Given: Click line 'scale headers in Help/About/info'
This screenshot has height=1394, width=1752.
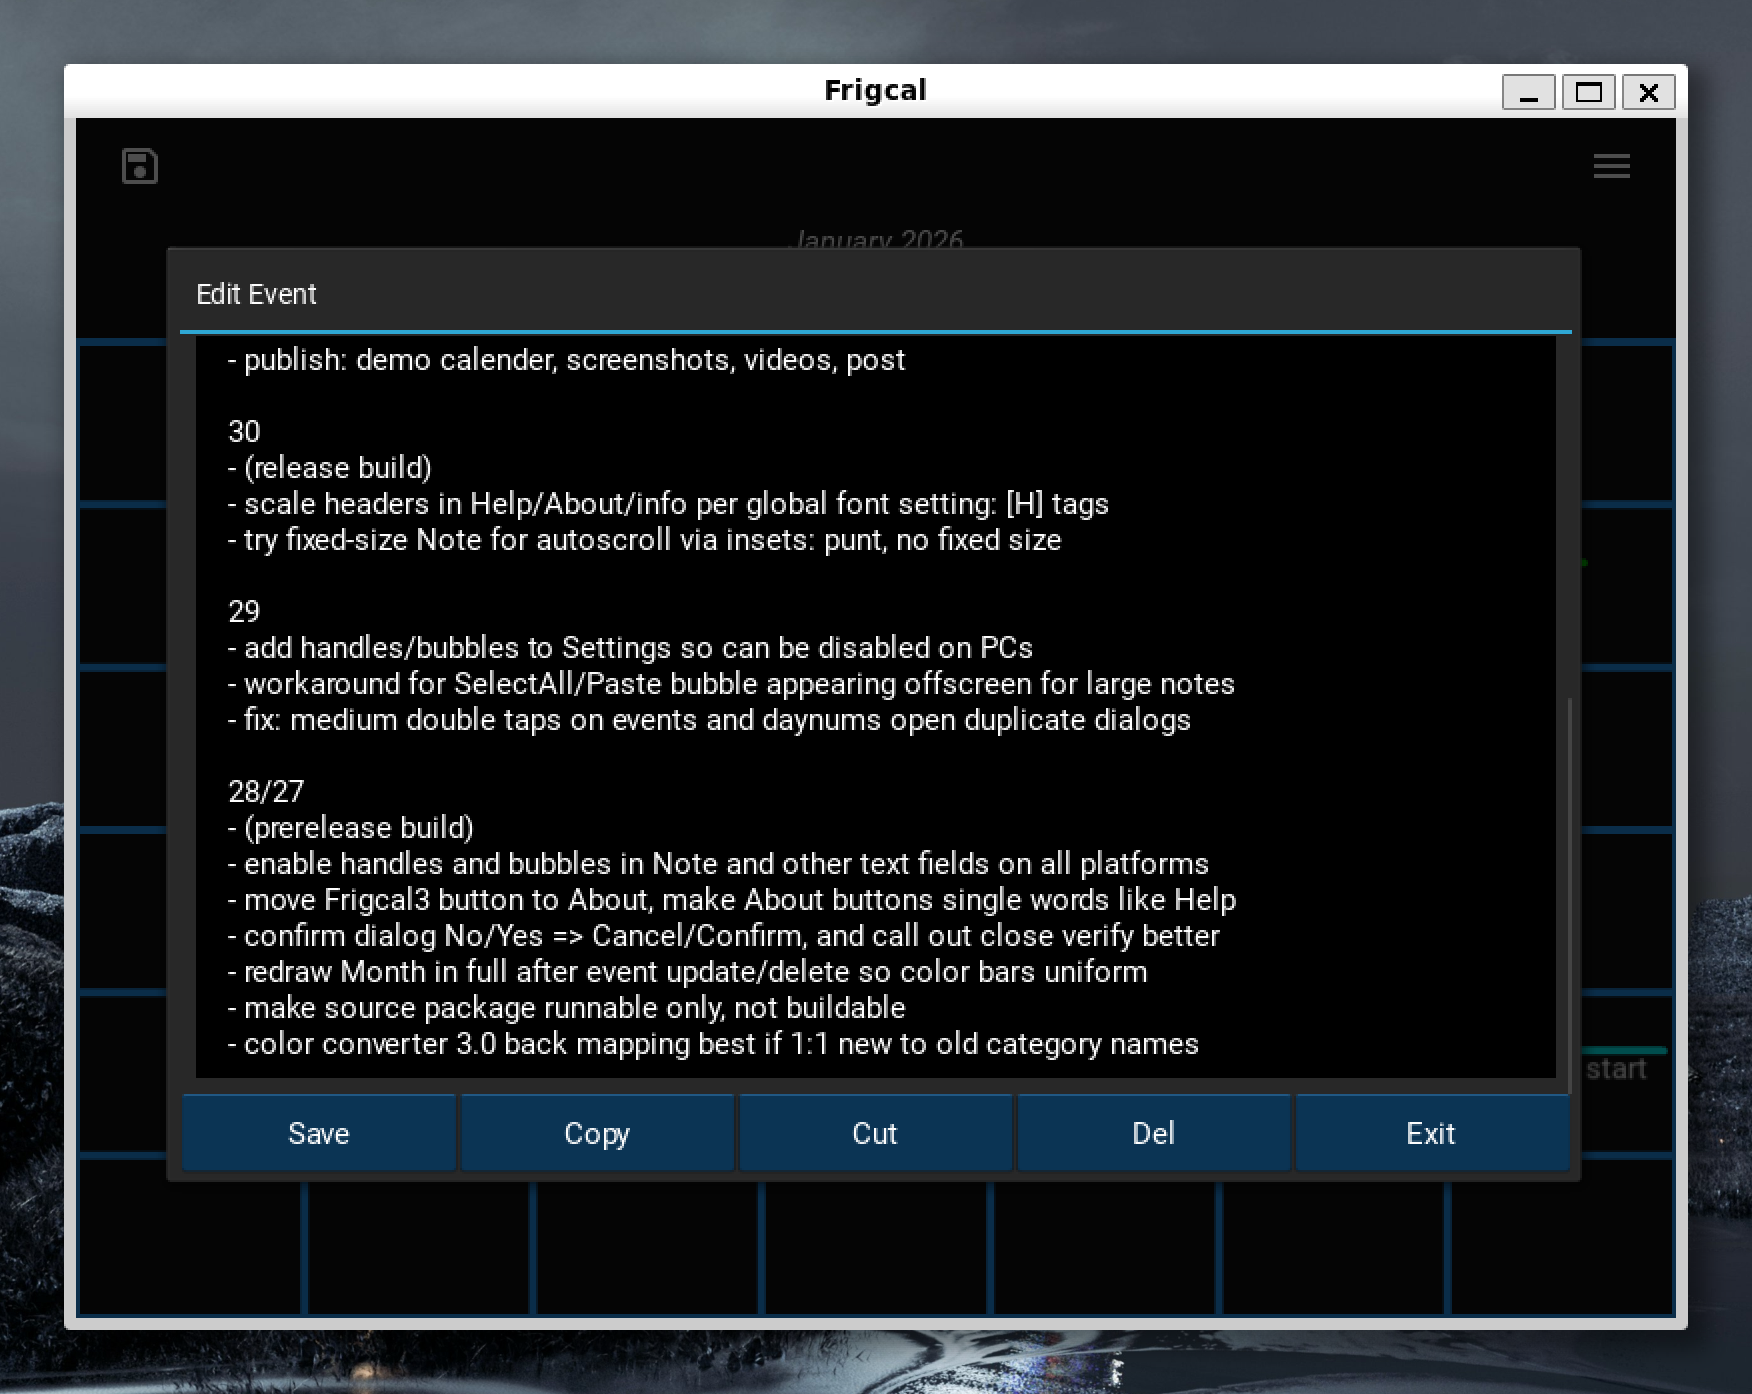Looking at the screenshot, I should (668, 504).
